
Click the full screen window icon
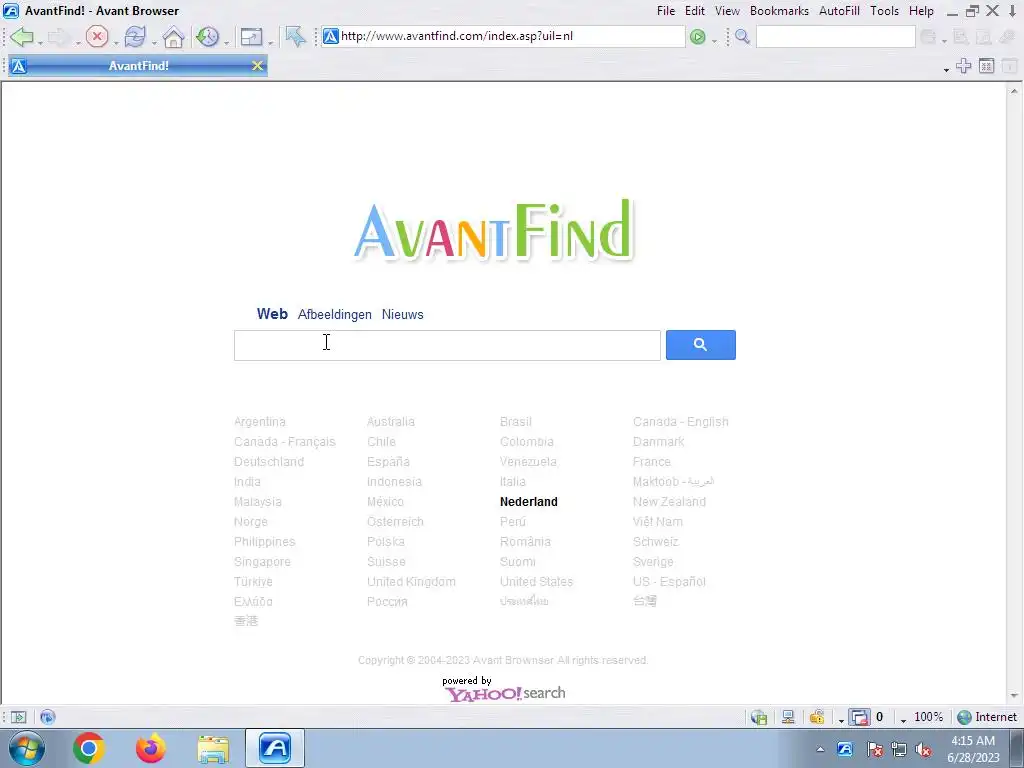tap(251, 37)
